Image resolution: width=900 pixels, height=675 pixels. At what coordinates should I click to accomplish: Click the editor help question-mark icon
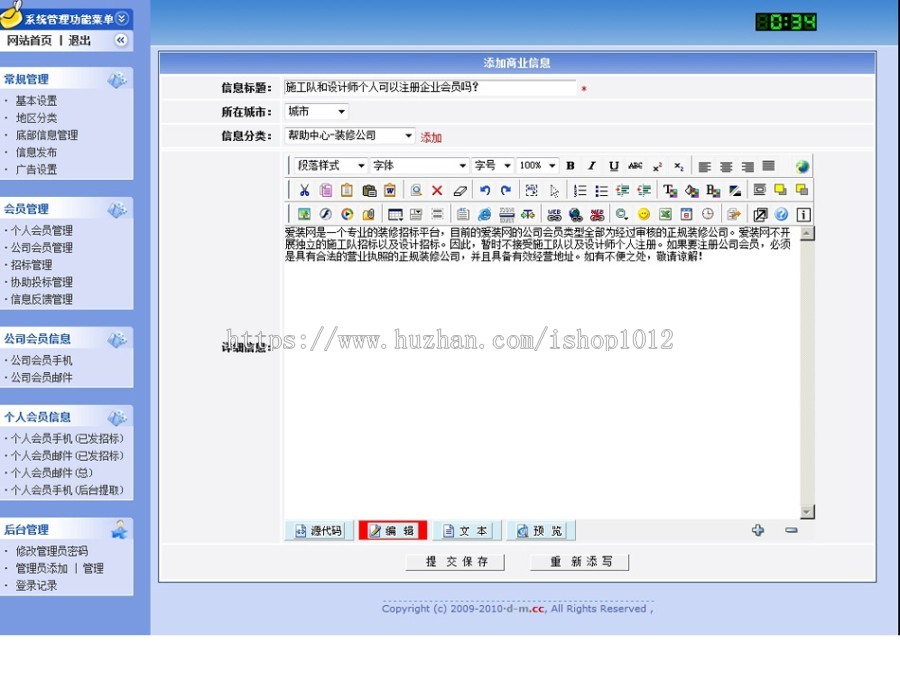click(779, 213)
